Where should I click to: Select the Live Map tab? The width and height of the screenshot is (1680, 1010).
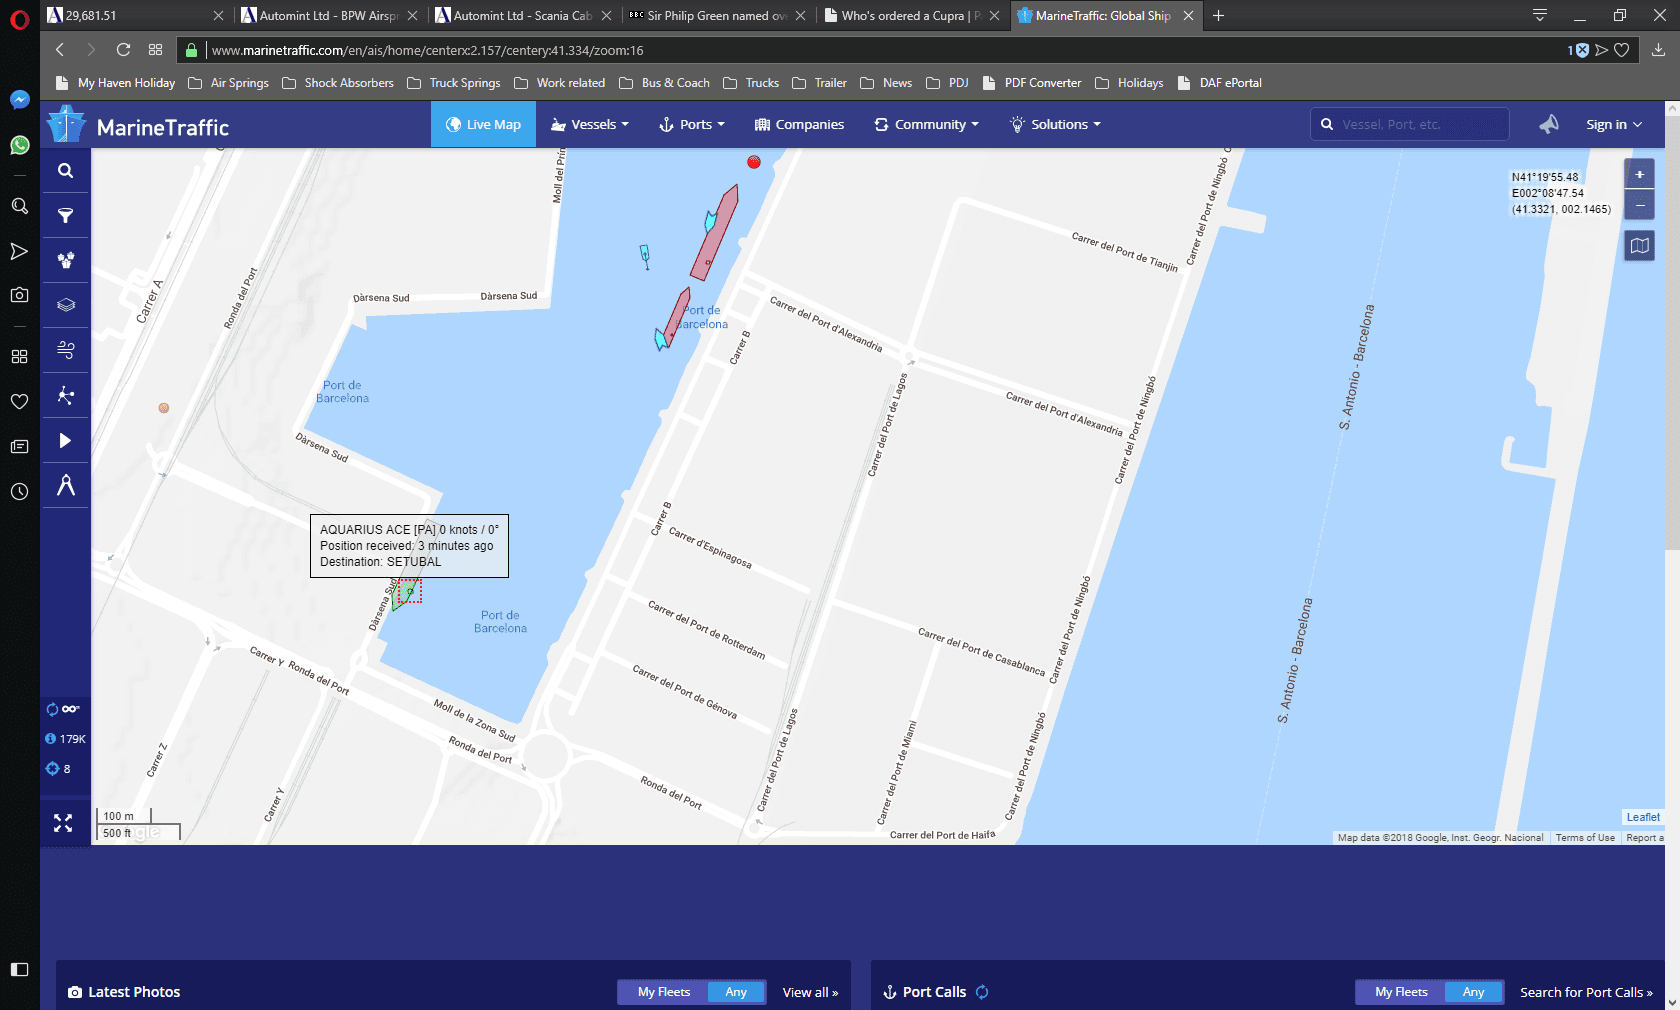[x=483, y=125]
